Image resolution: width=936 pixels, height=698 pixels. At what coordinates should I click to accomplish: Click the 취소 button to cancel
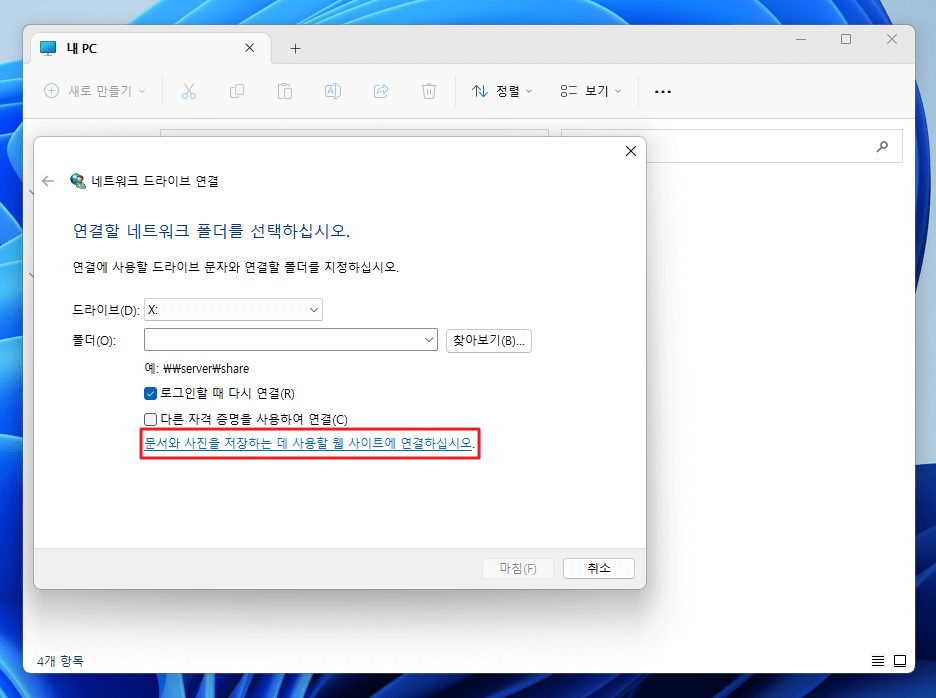click(598, 567)
